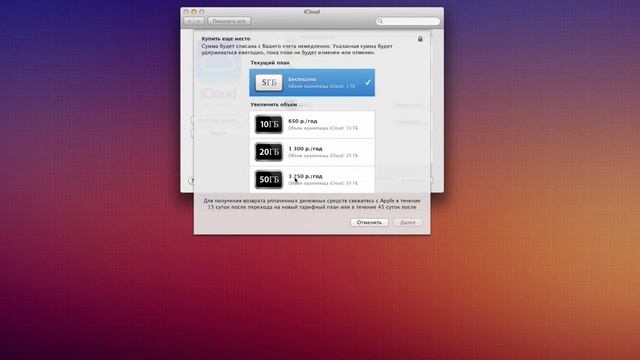Image resolution: width=640 pixels, height=360 pixels.
Task: Click the dimmed Далее button
Action: (408, 222)
